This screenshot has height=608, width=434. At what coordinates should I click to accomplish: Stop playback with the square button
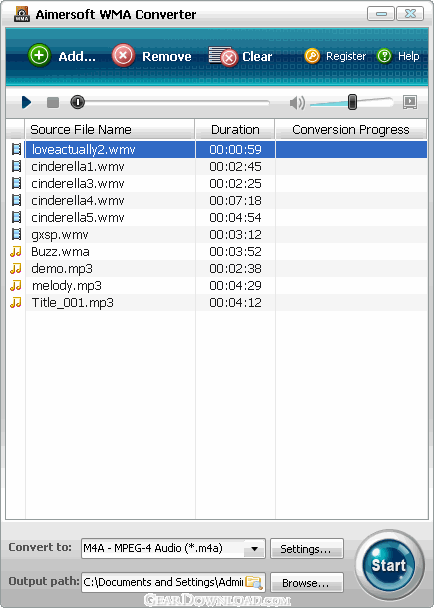pyautogui.click(x=53, y=103)
